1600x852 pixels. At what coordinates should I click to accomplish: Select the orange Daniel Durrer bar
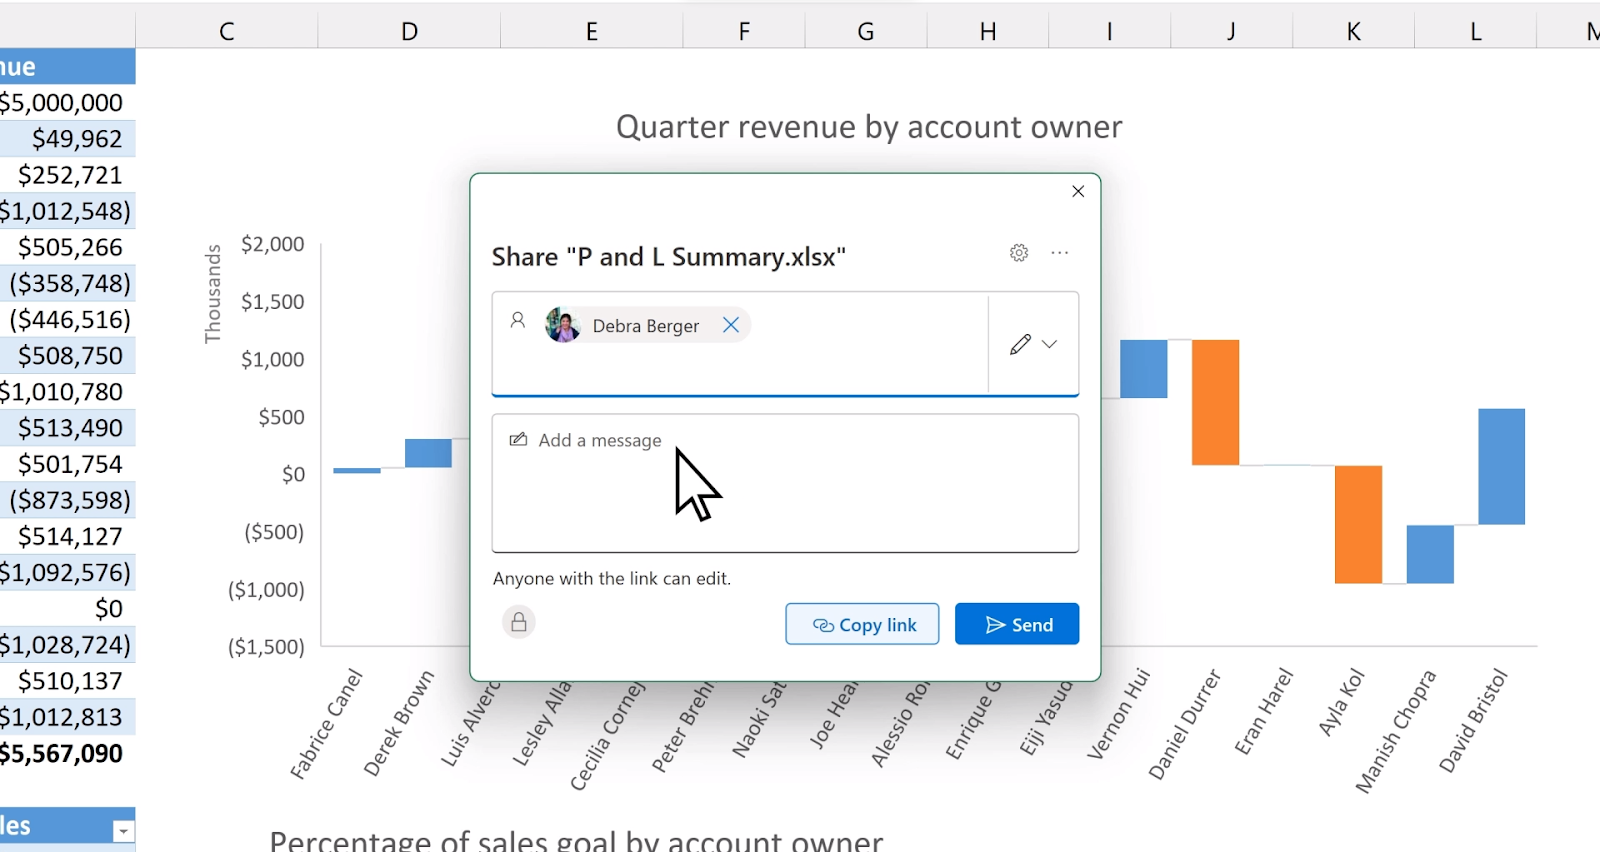click(1215, 402)
